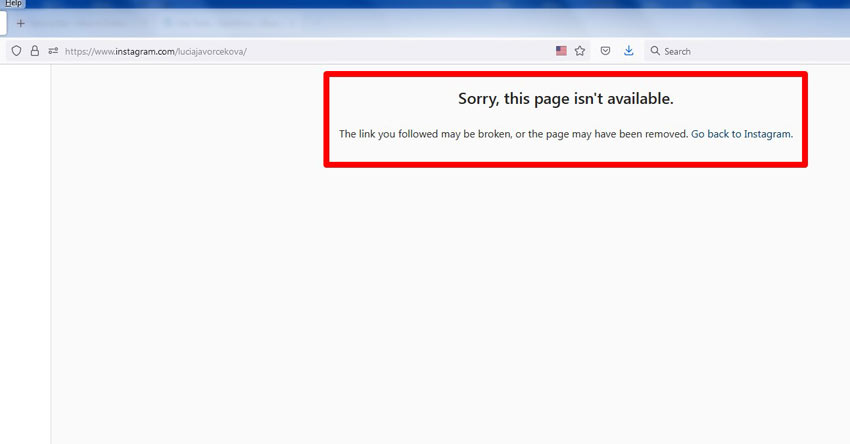This screenshot has width=850, height=444.
Task: Click the plus button to open new tab
Action: pyautogui.click(x=20, y=23)
